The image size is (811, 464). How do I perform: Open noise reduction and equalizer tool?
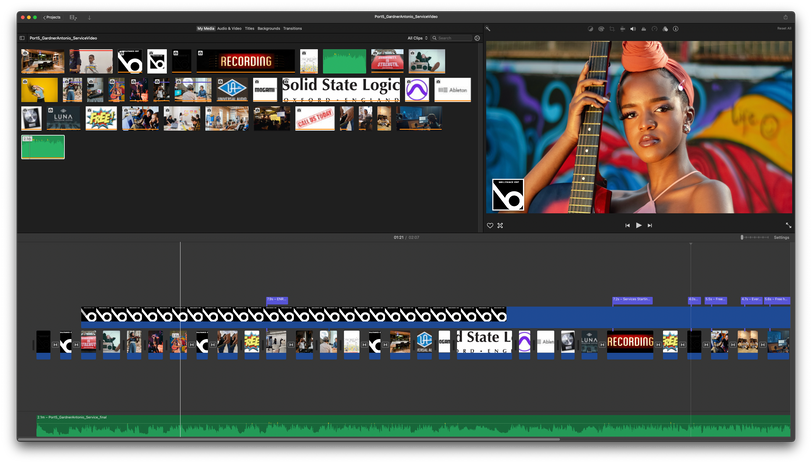tap(643, 29)
